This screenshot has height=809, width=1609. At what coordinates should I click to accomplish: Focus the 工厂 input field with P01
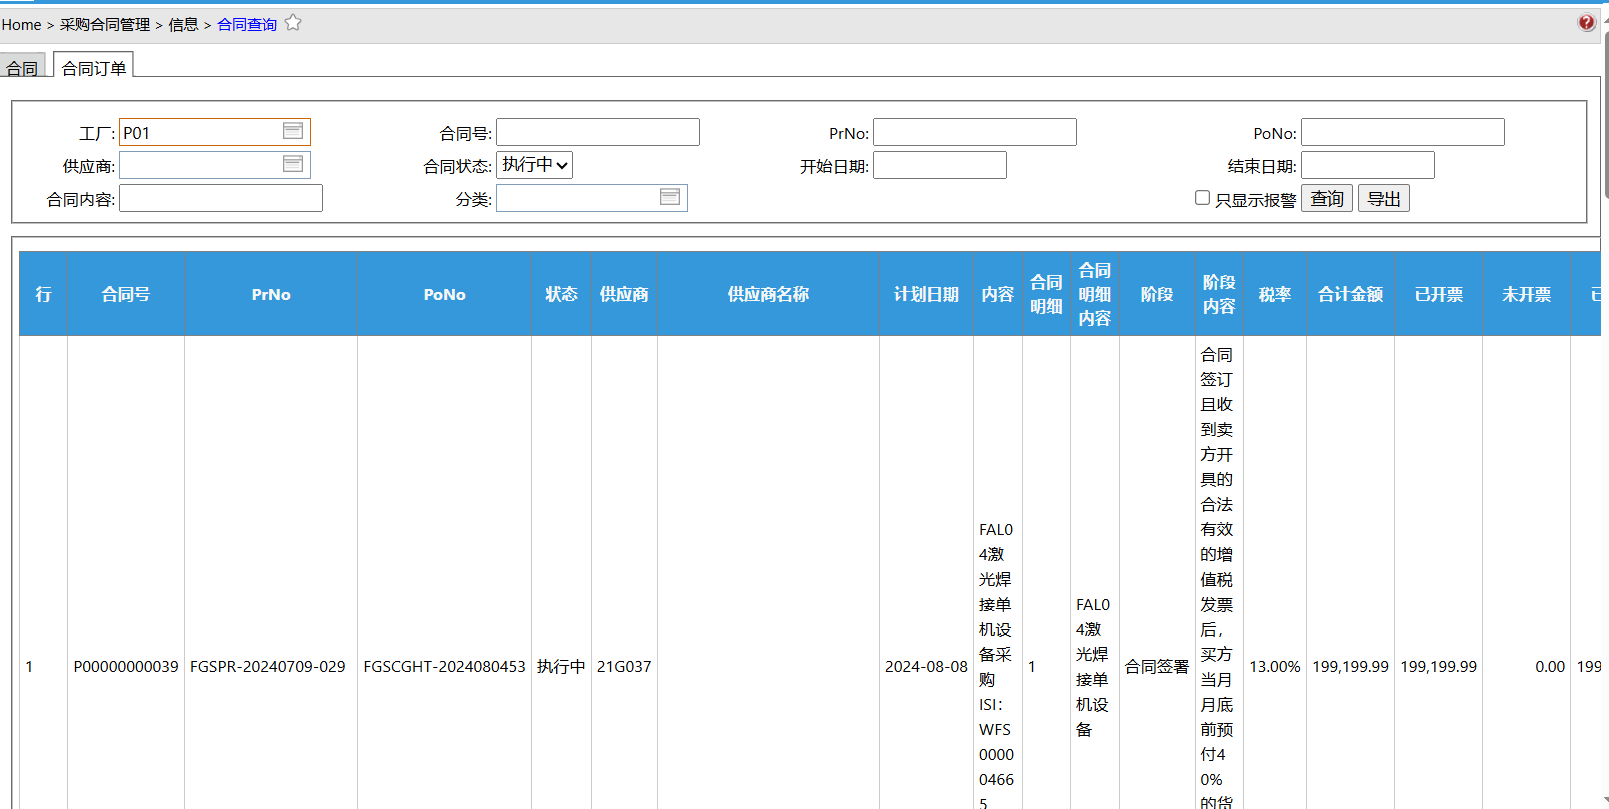coord(215,132)
